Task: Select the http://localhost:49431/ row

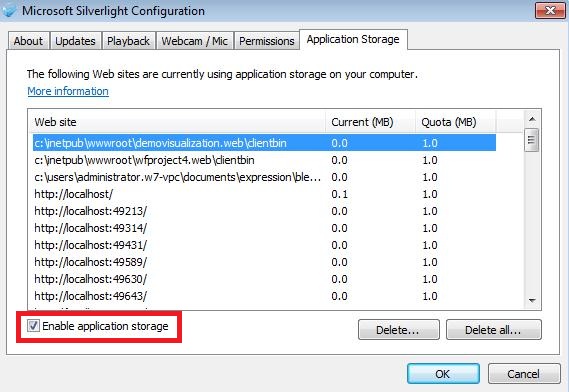Action: click(x=264, y=245)
